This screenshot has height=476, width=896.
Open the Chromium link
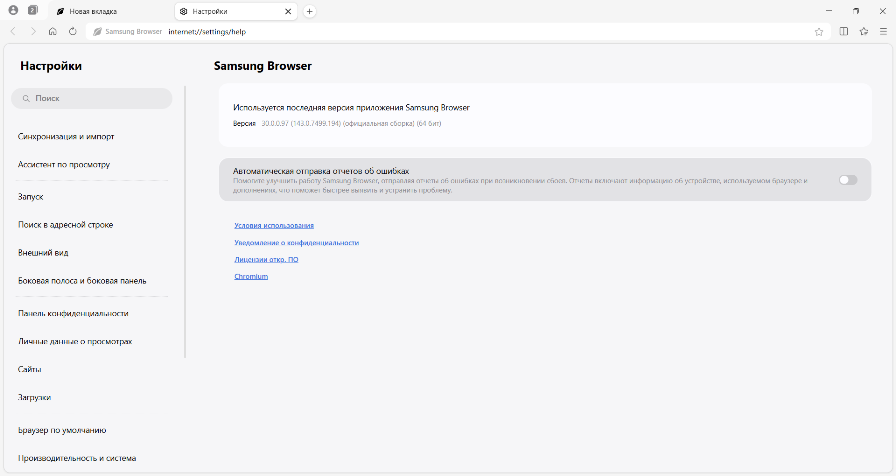pyautogui.click(x=251, y=277)
